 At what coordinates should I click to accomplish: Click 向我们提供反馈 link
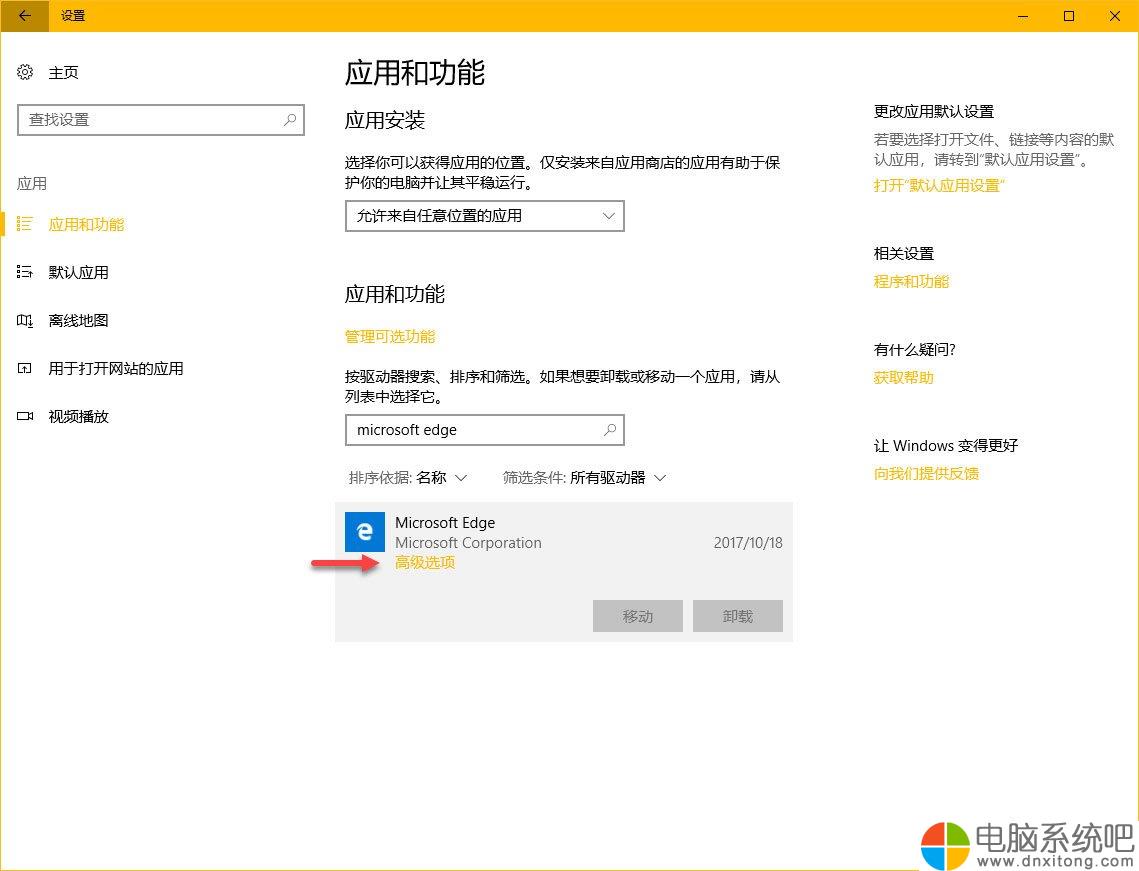tap(926, 474)
